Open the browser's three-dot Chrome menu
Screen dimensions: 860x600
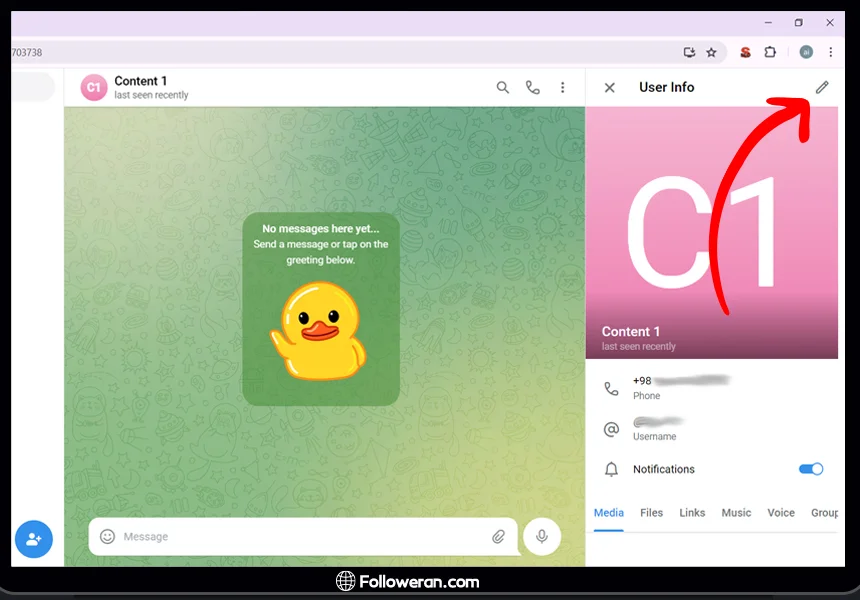[830, 52]
